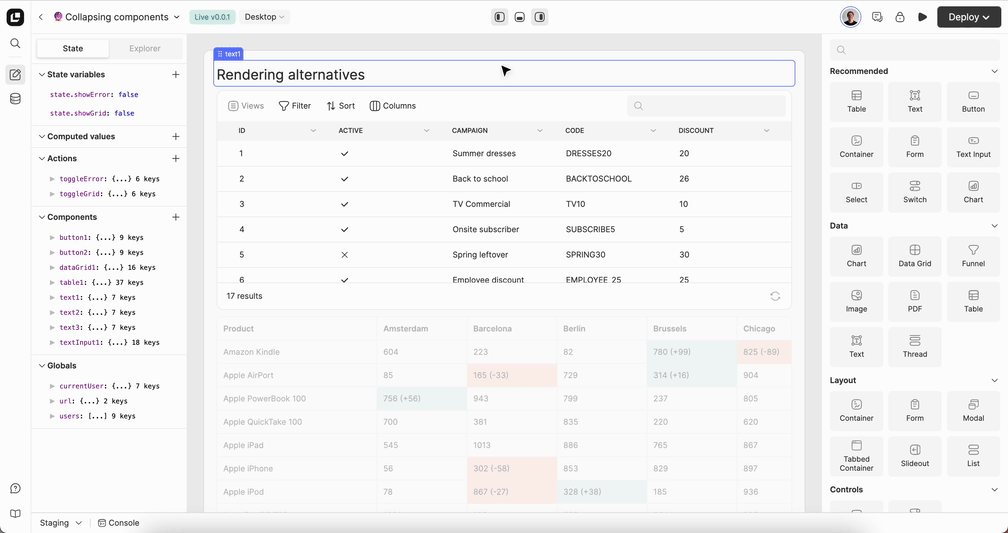The height and width of the screenshot is (533, 1008).
Task: Click the lock icon in top bar
Action: pos(900,17)
